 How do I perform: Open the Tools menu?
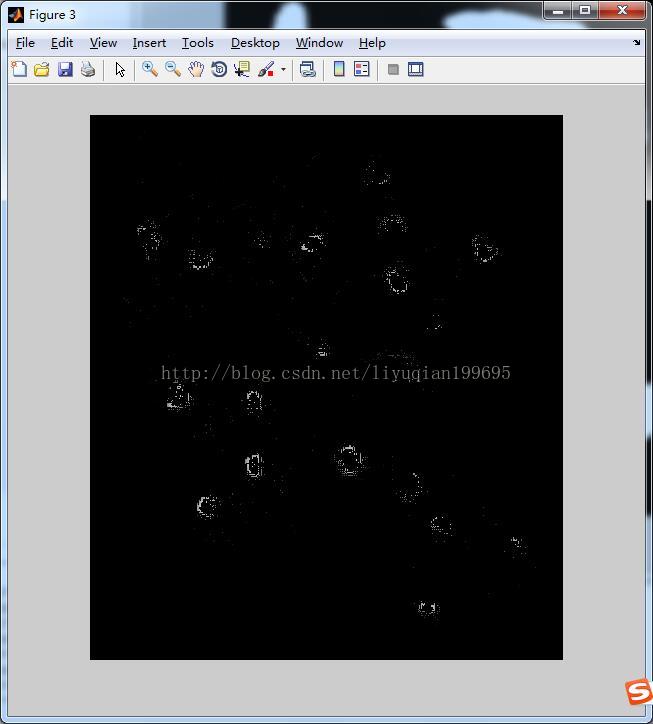point(198,43)
